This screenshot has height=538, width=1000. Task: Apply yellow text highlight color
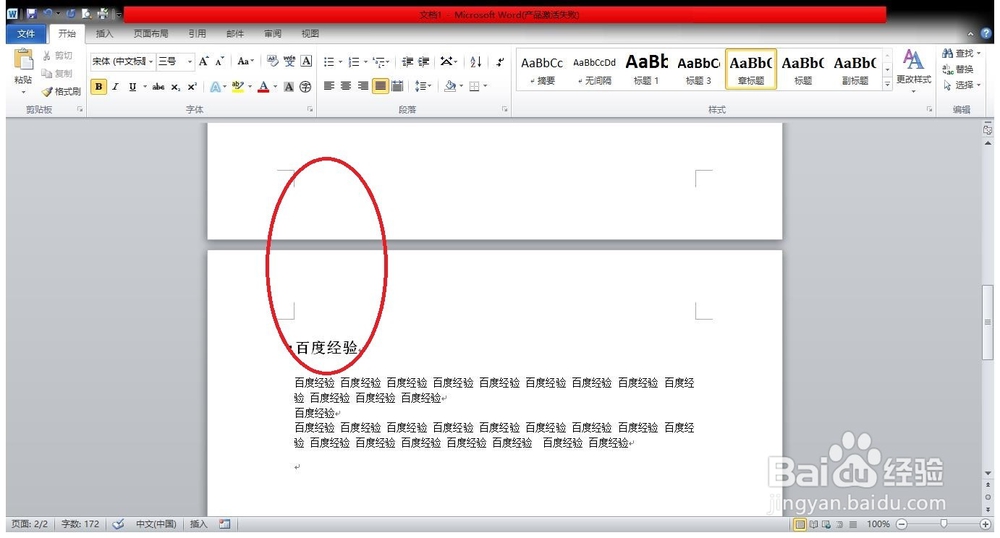click(238, 87)
